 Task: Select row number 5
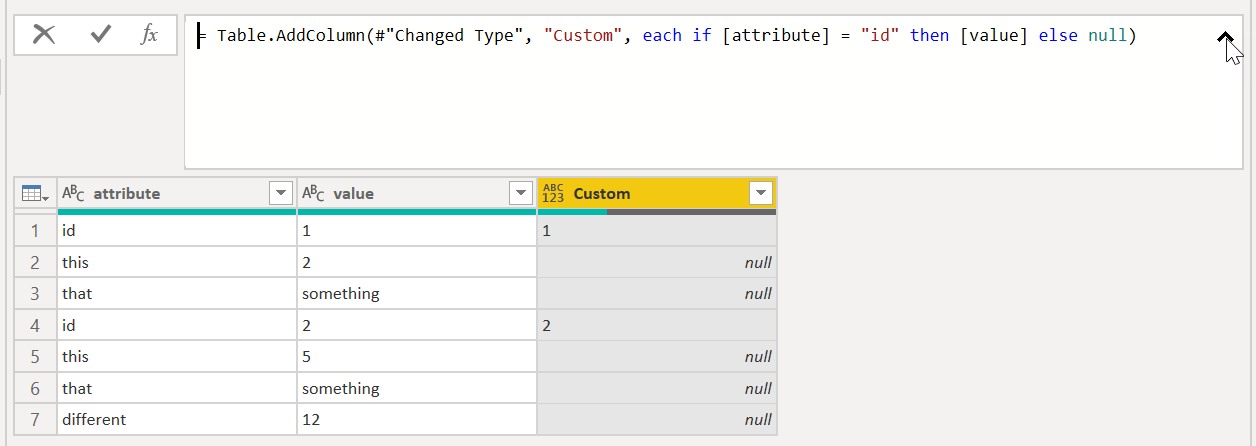[x=36, y=357]
